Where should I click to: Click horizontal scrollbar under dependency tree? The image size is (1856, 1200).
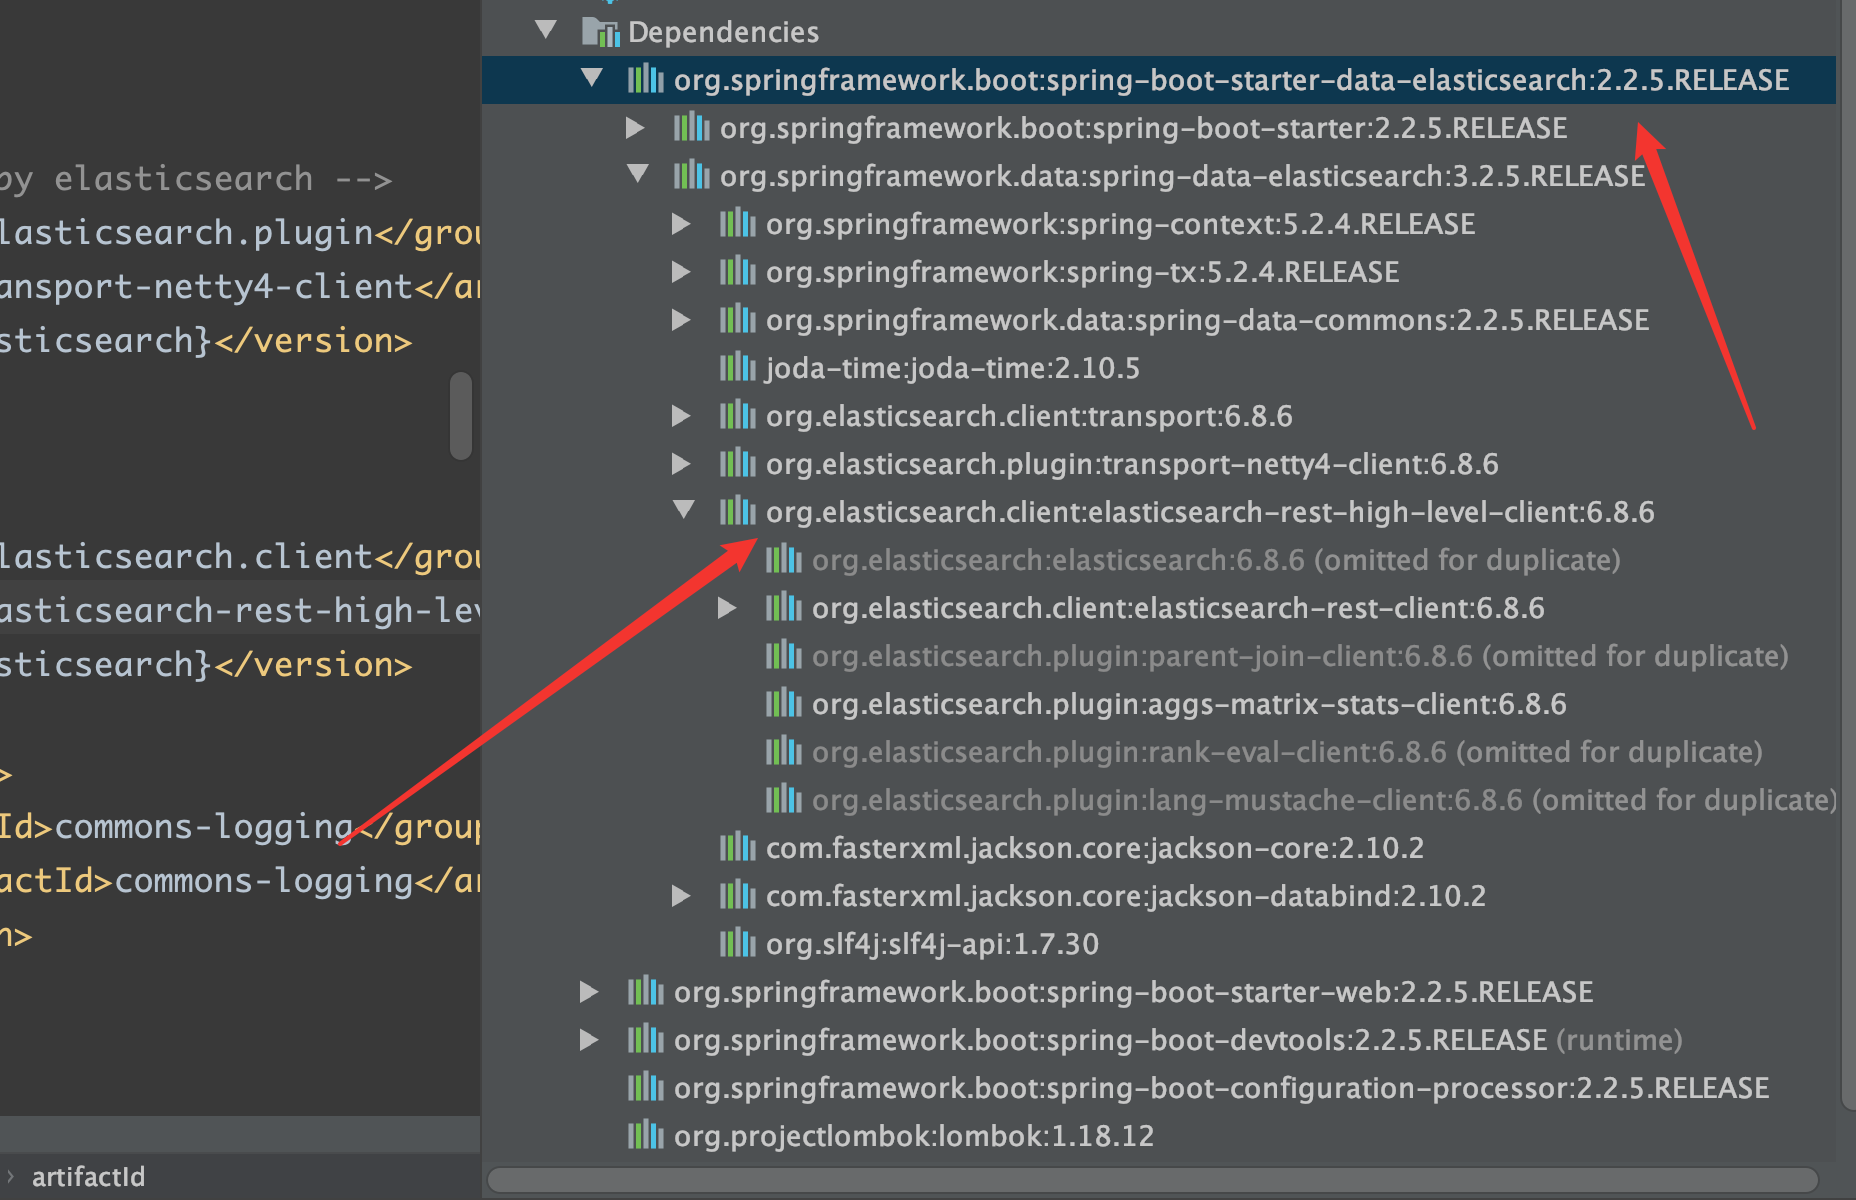pos(1150,1180)
